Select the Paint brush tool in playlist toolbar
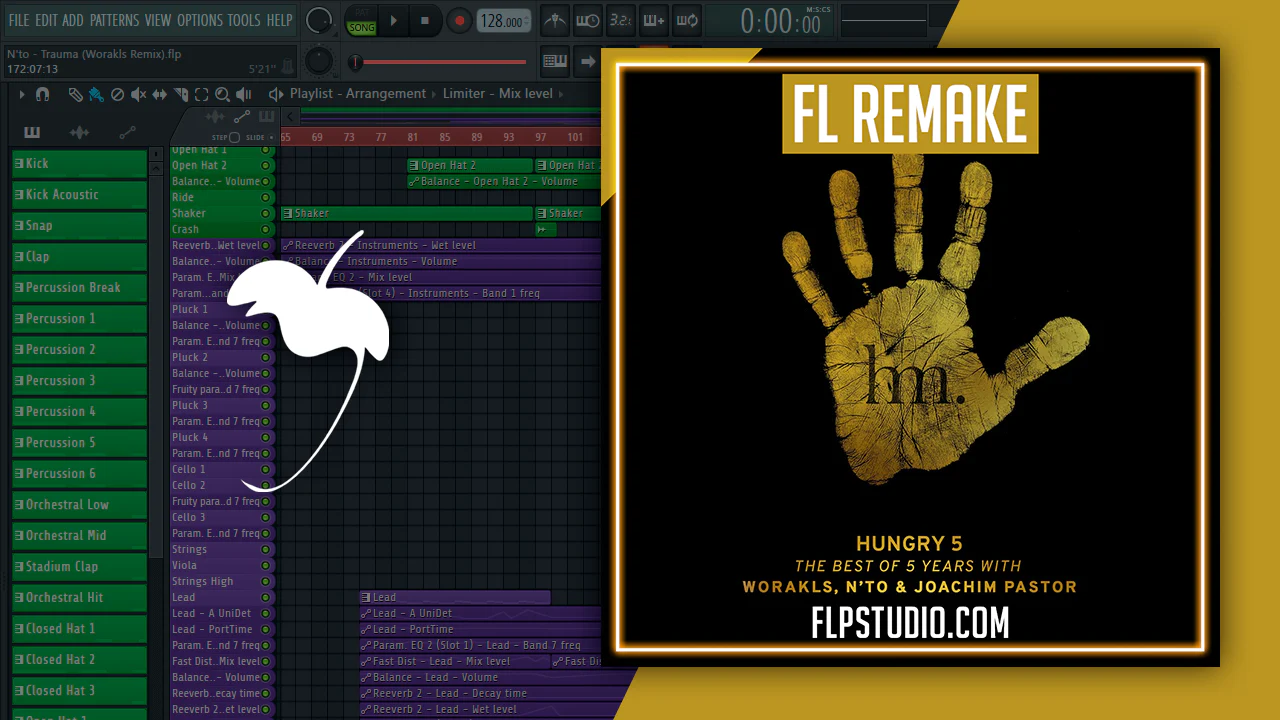 click(x=96, y=94)
